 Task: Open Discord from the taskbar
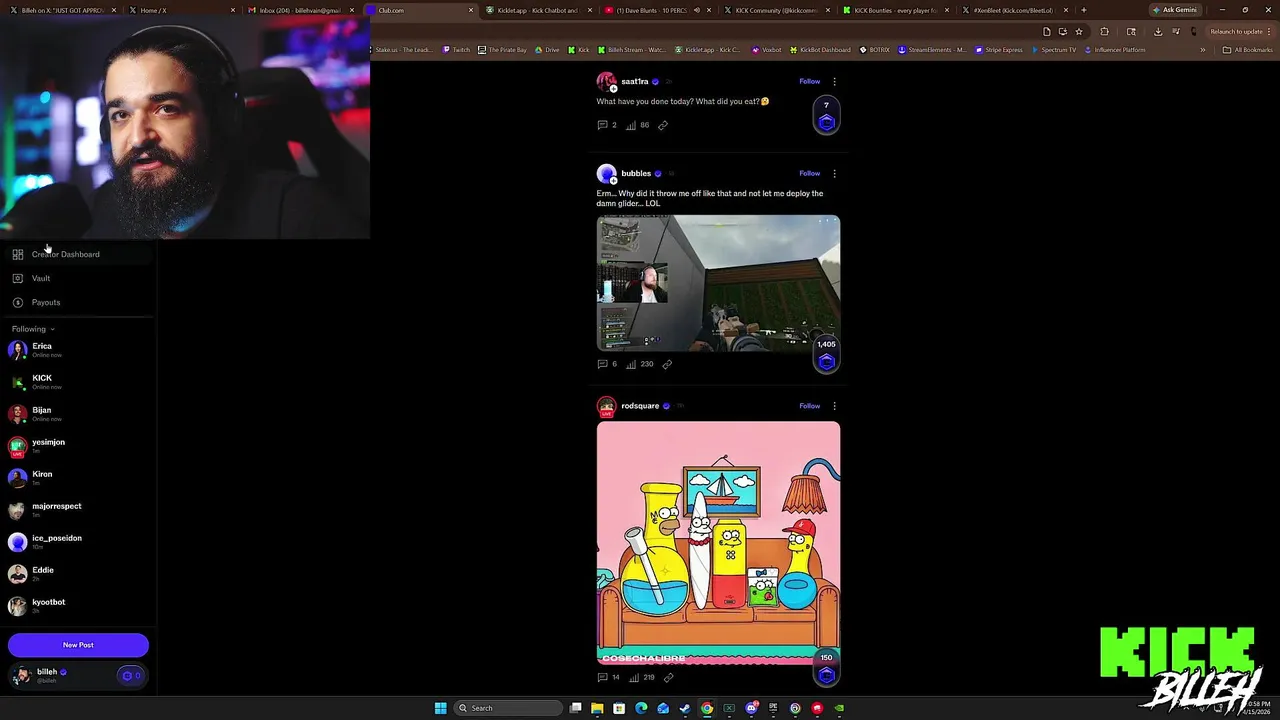click(x=751, y=708)
